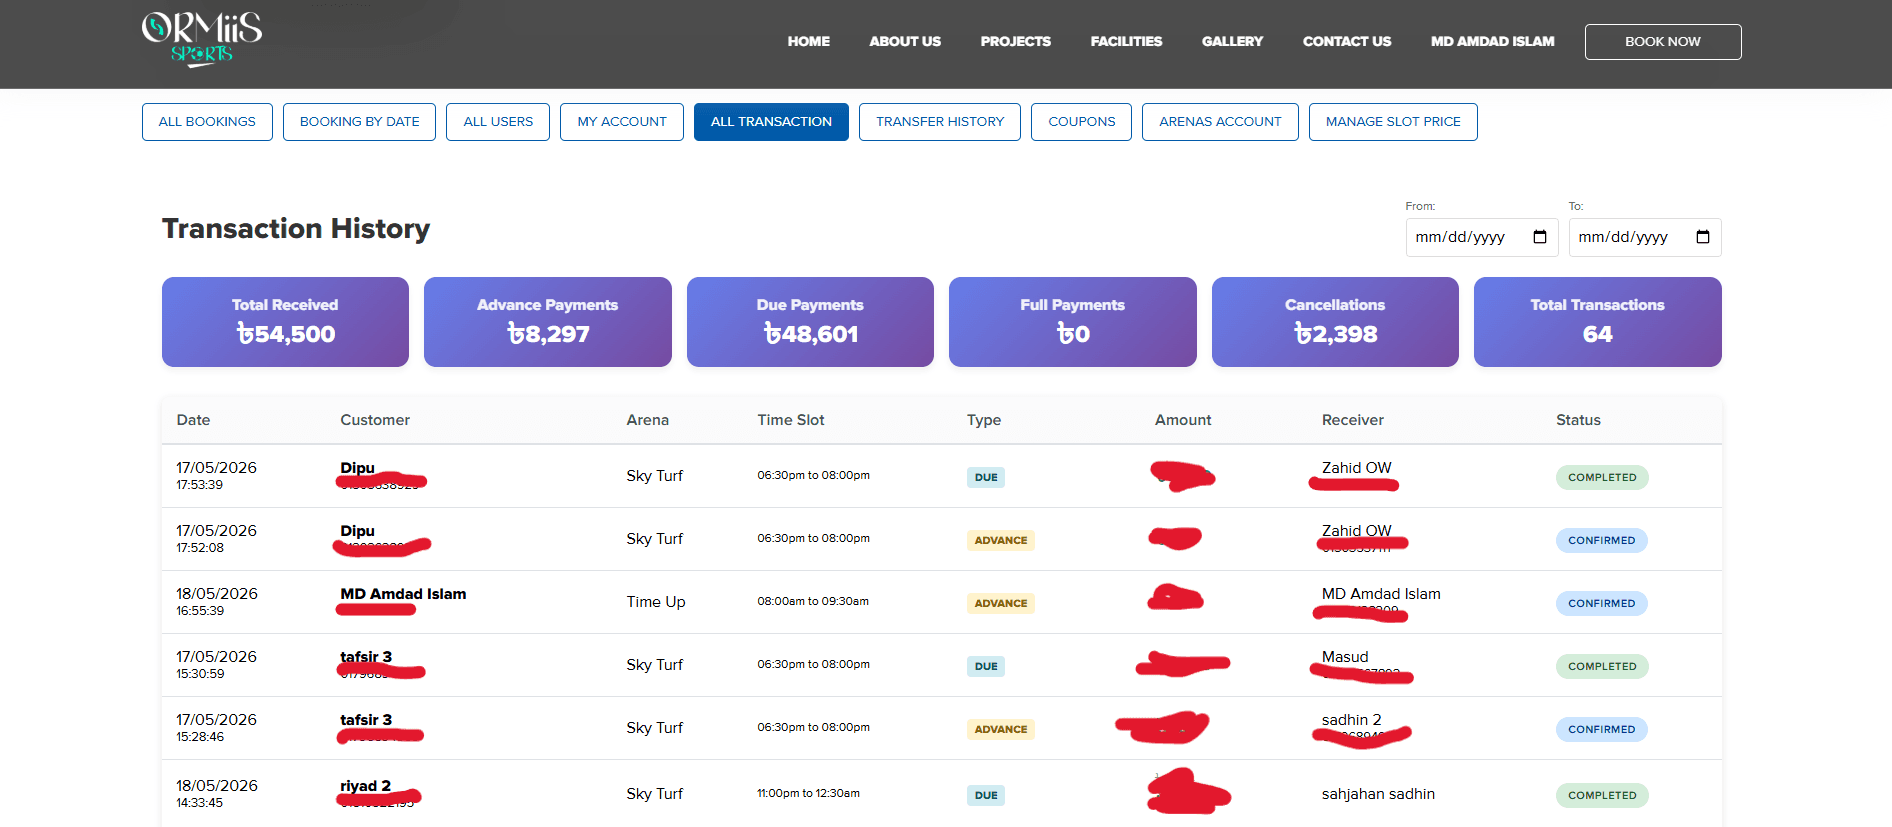Viewport: 1892px width, 827px height.
Task: Click the Customer column header
Action: coord(375,420)
